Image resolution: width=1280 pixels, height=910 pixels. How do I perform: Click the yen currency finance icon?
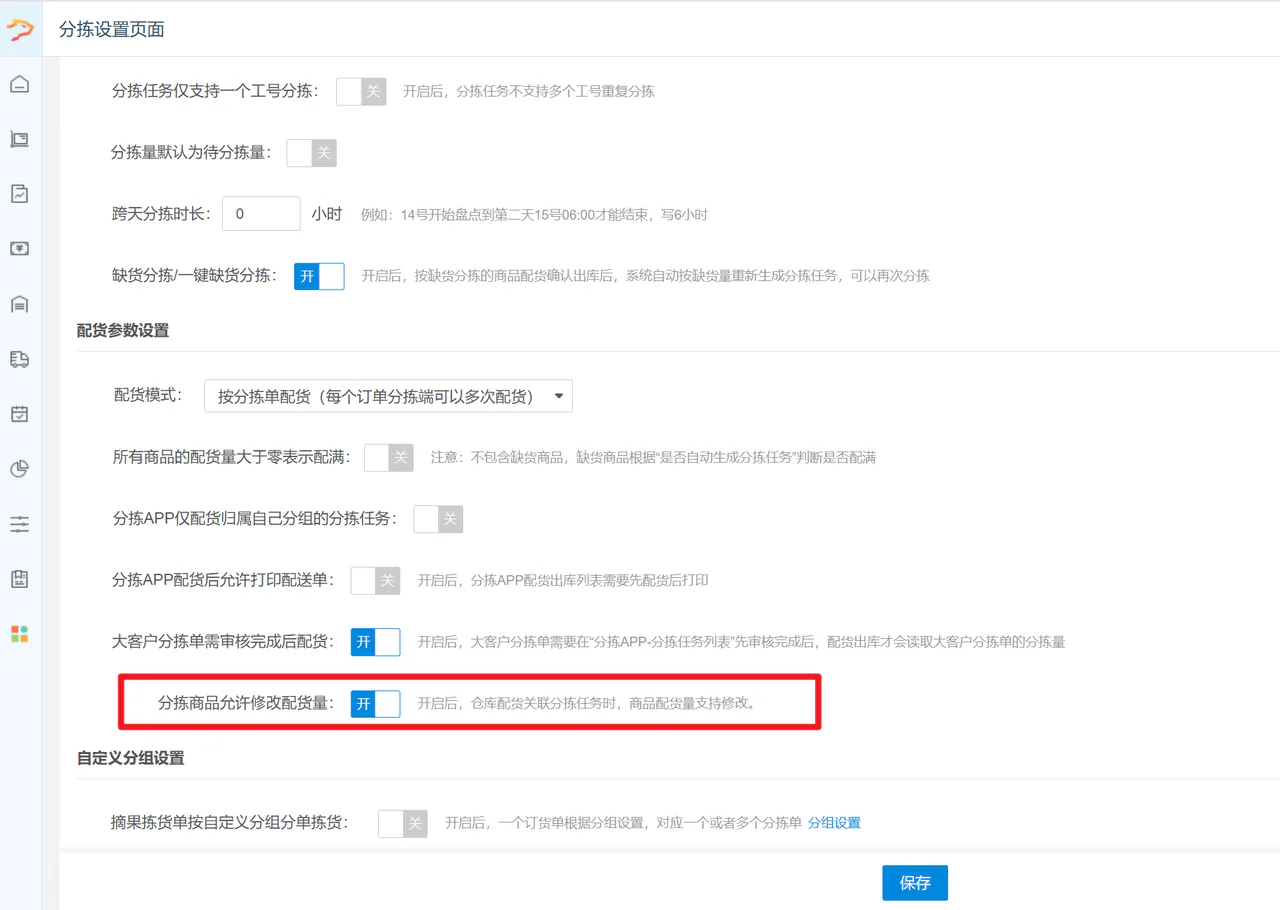tap(20, 249)
